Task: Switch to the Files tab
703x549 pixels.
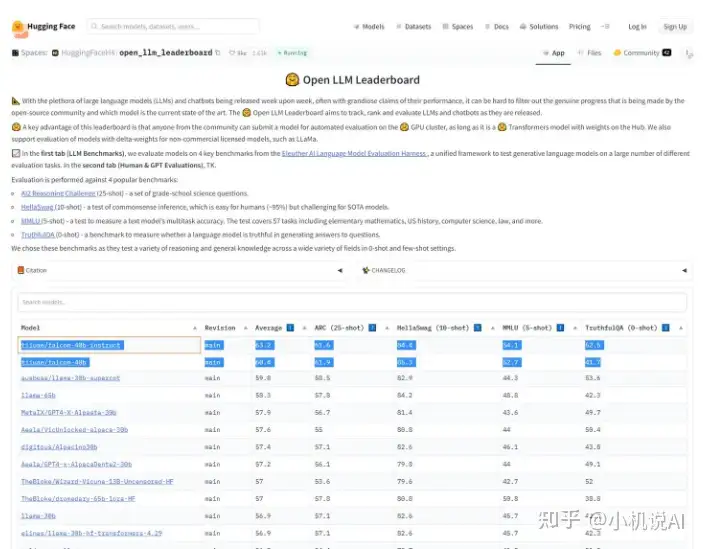Action: pos(590,53)
